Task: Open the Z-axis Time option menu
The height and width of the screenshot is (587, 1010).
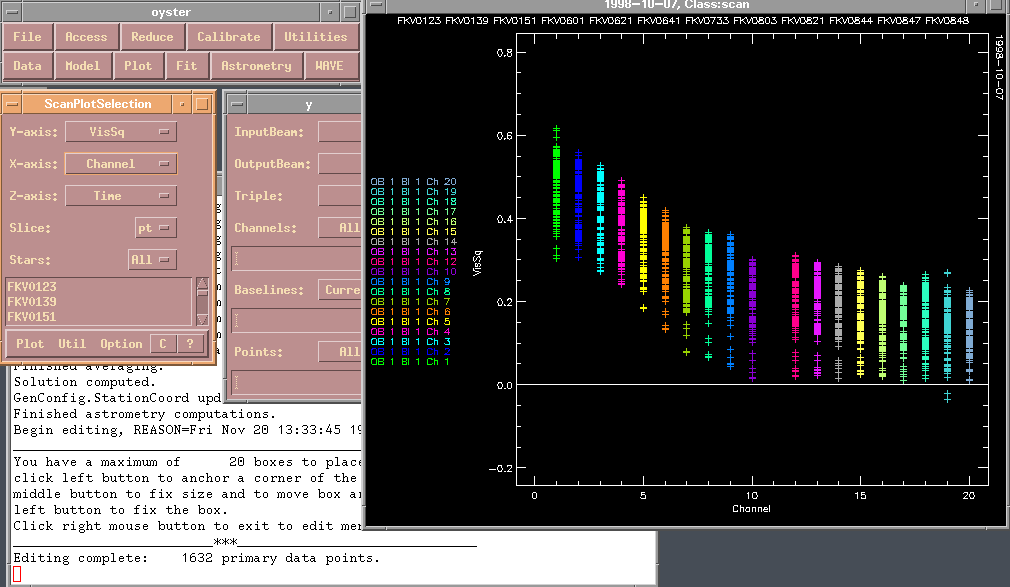Action: (120, 196)
